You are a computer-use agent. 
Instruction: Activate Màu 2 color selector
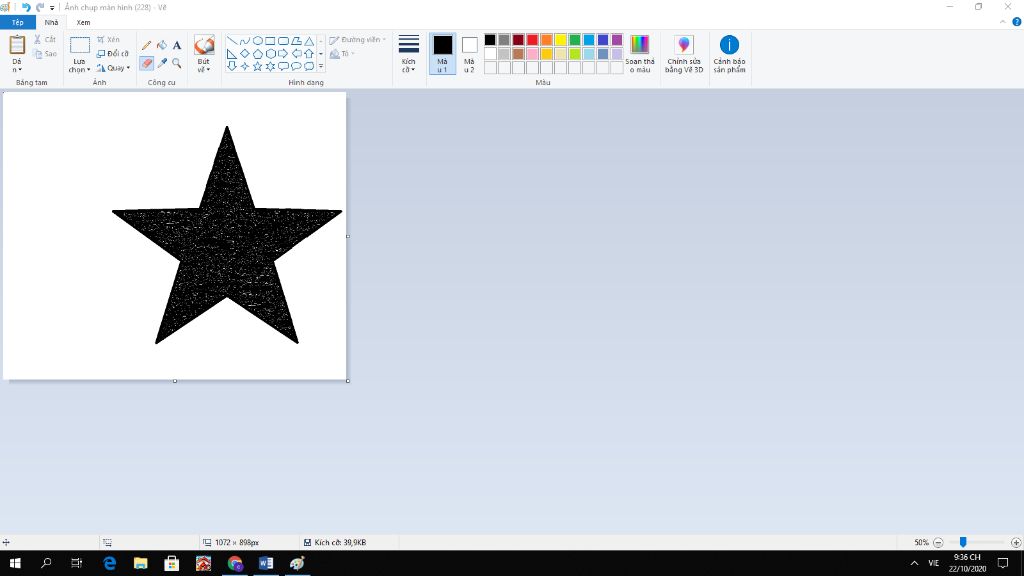[x=469, y=54]
